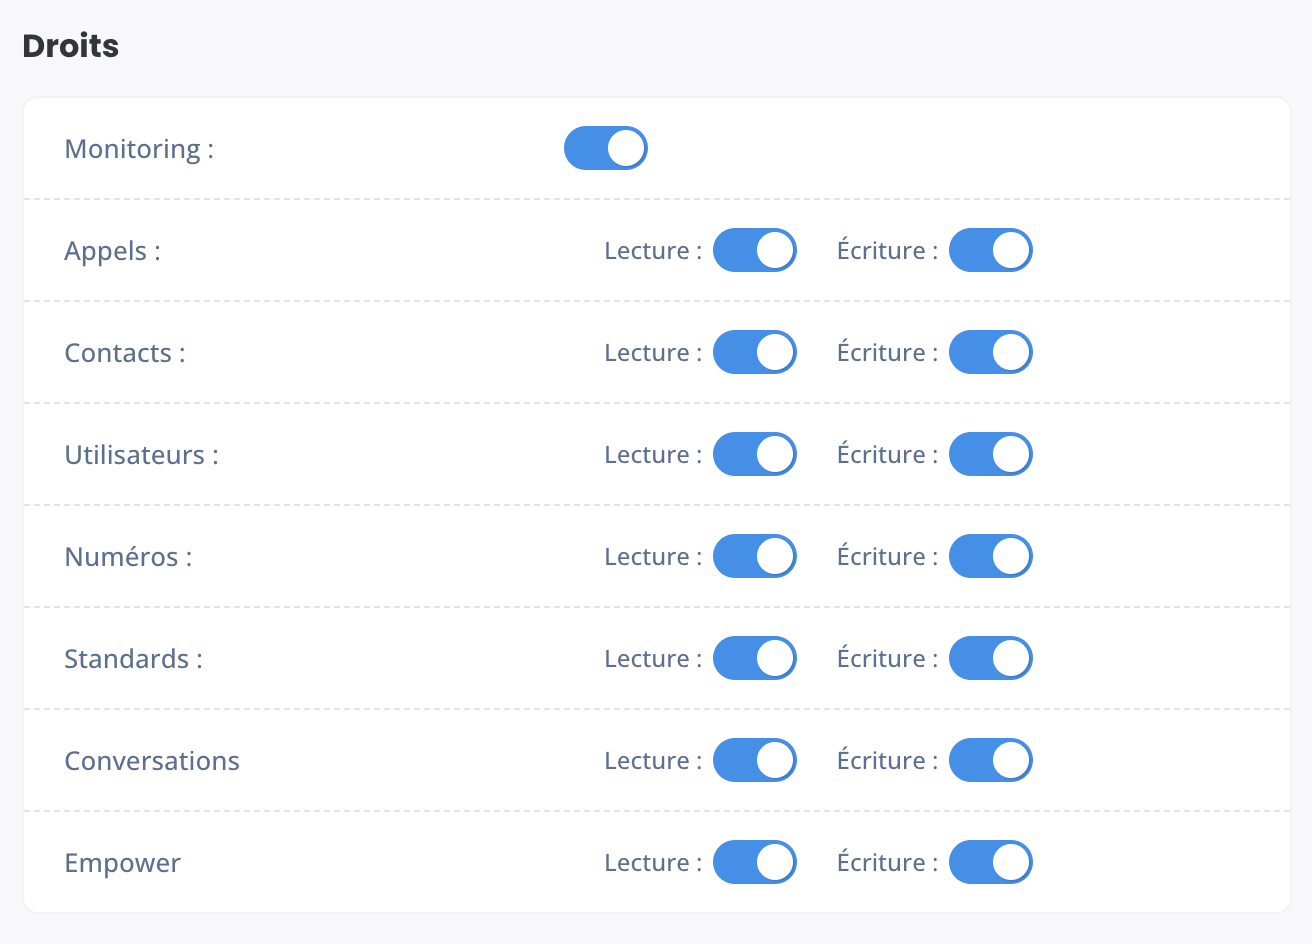1312x944 pixels.
Task: Toggle Contacts Écriture switch
Action: pyautogui.click(x=991, y=352)
